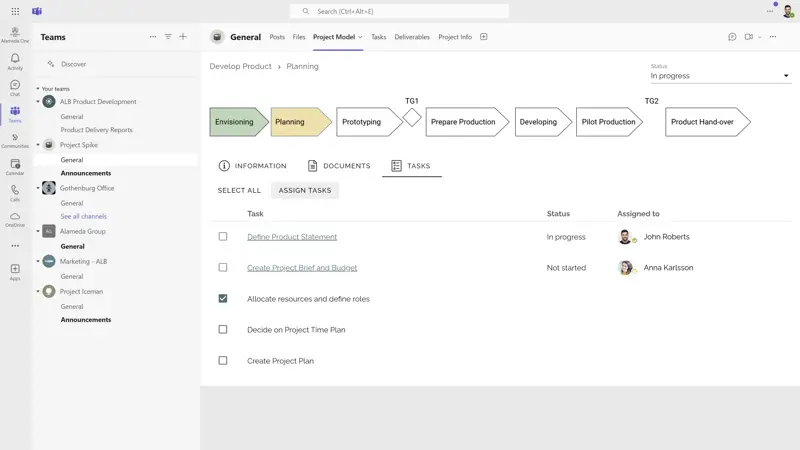Switch to DOCUMENTS section tab
This screenshot has width=800, height=450.
tap(339, 166)
